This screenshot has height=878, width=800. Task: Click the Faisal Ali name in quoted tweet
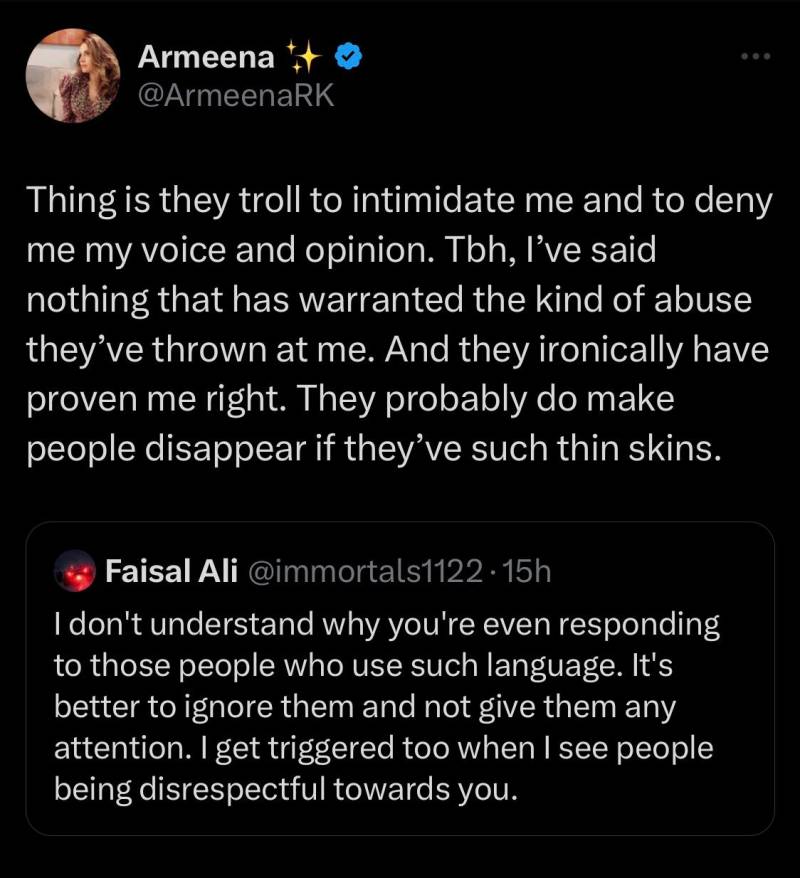[171, 571]
